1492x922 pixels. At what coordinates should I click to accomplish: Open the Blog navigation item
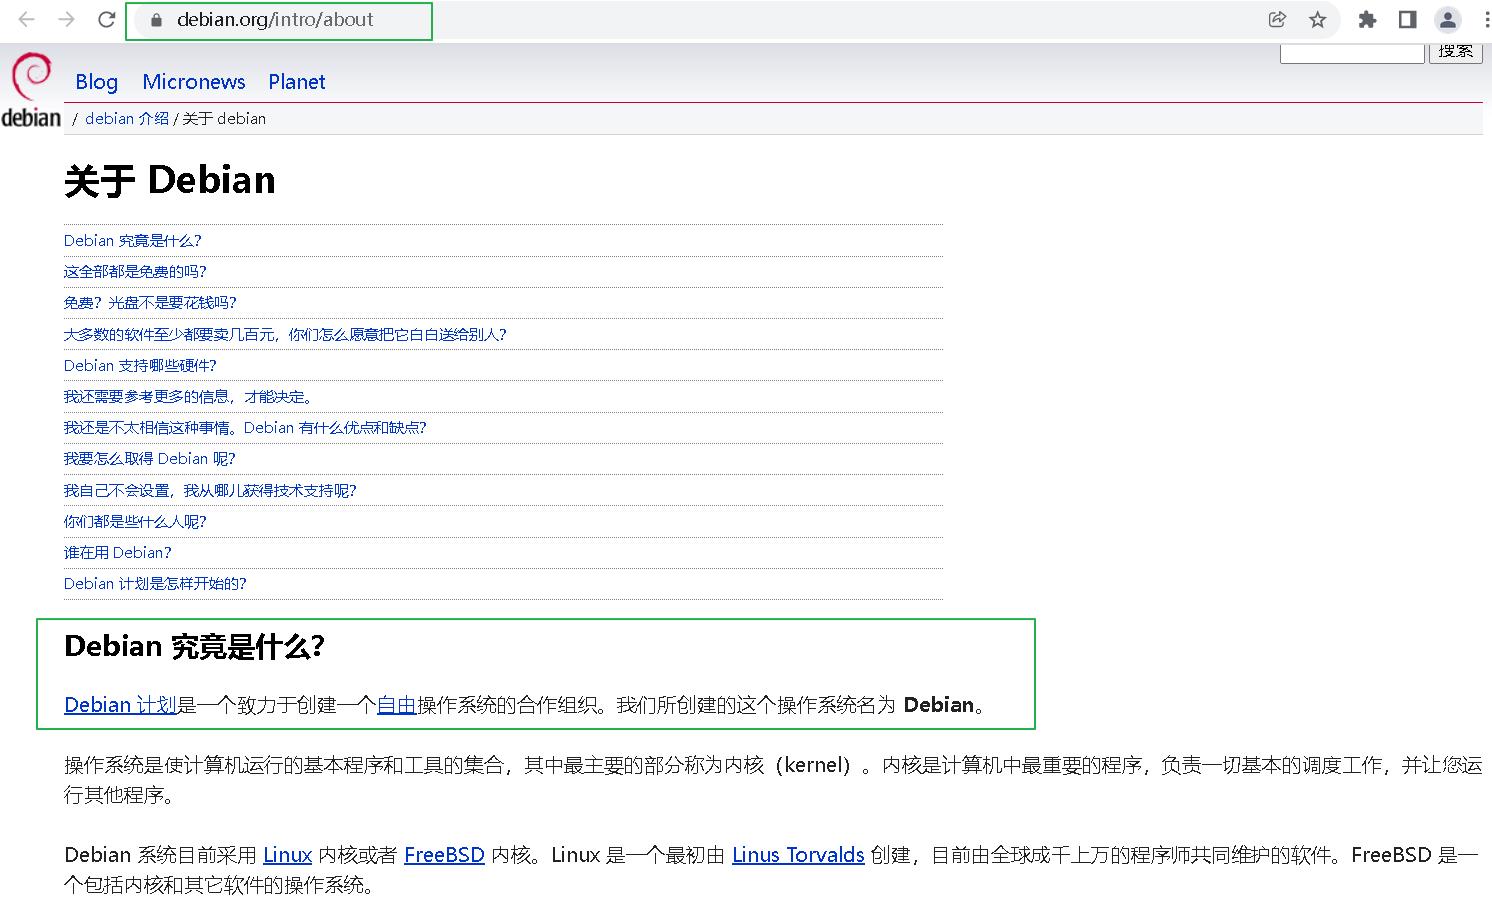tap(96, 82)
